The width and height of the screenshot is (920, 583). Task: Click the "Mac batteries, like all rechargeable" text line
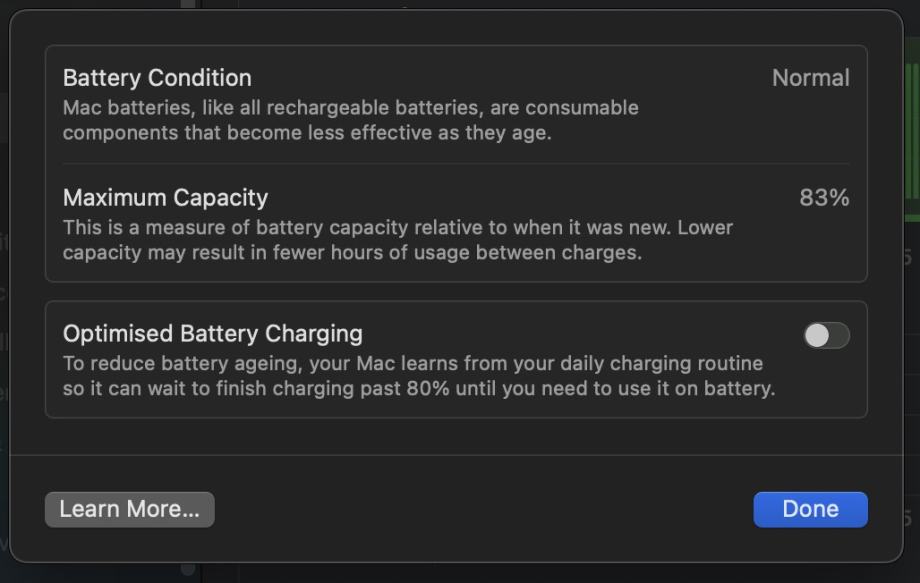coord(350,108)
